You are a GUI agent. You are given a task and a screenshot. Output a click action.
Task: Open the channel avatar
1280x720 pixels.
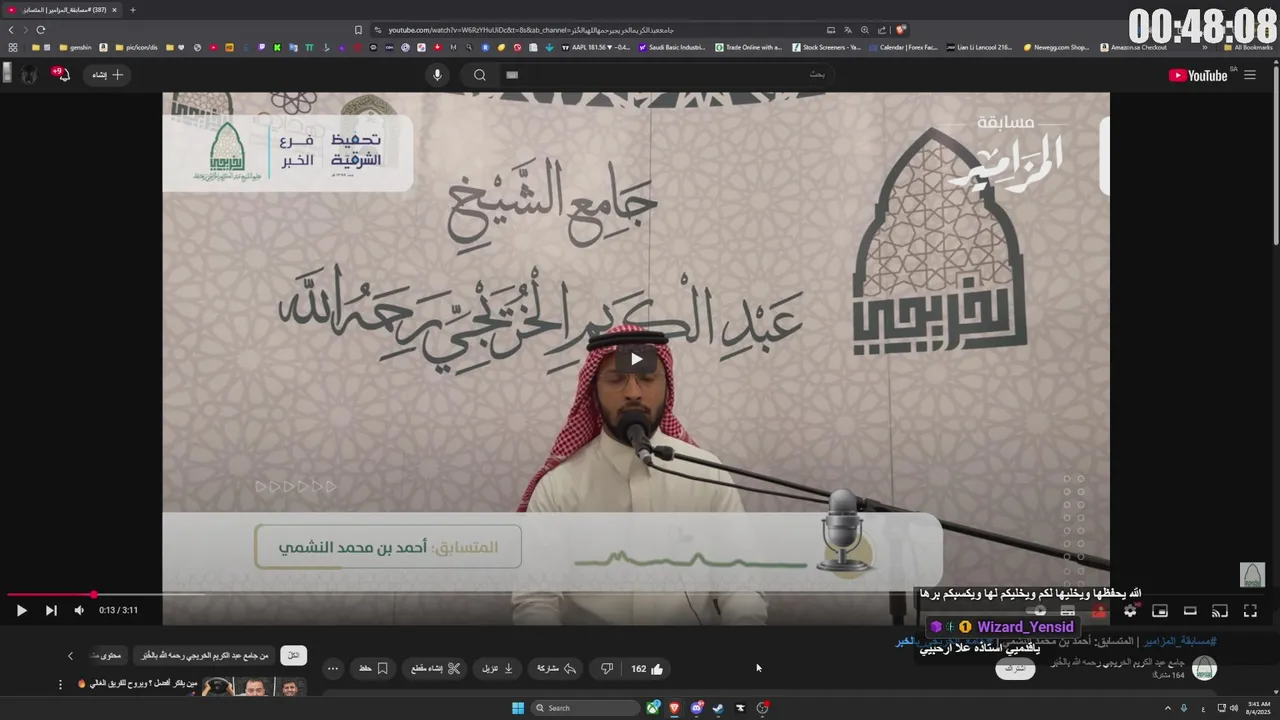point(1204,668)
